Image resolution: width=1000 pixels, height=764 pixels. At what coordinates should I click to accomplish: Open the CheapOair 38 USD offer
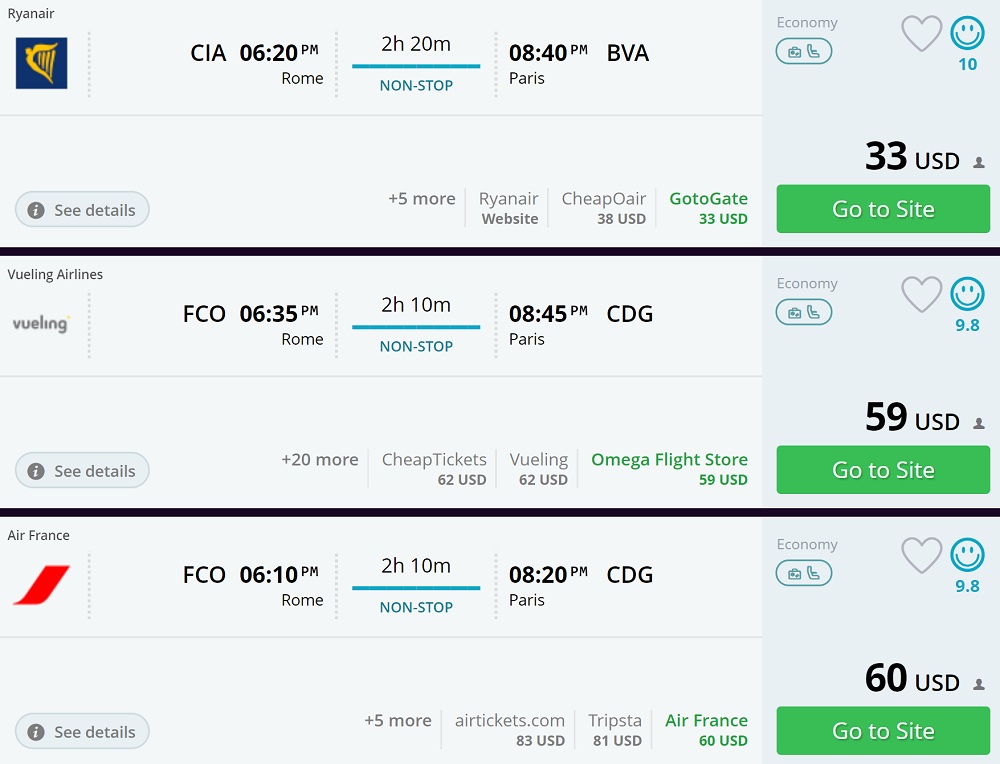[603, 208]
